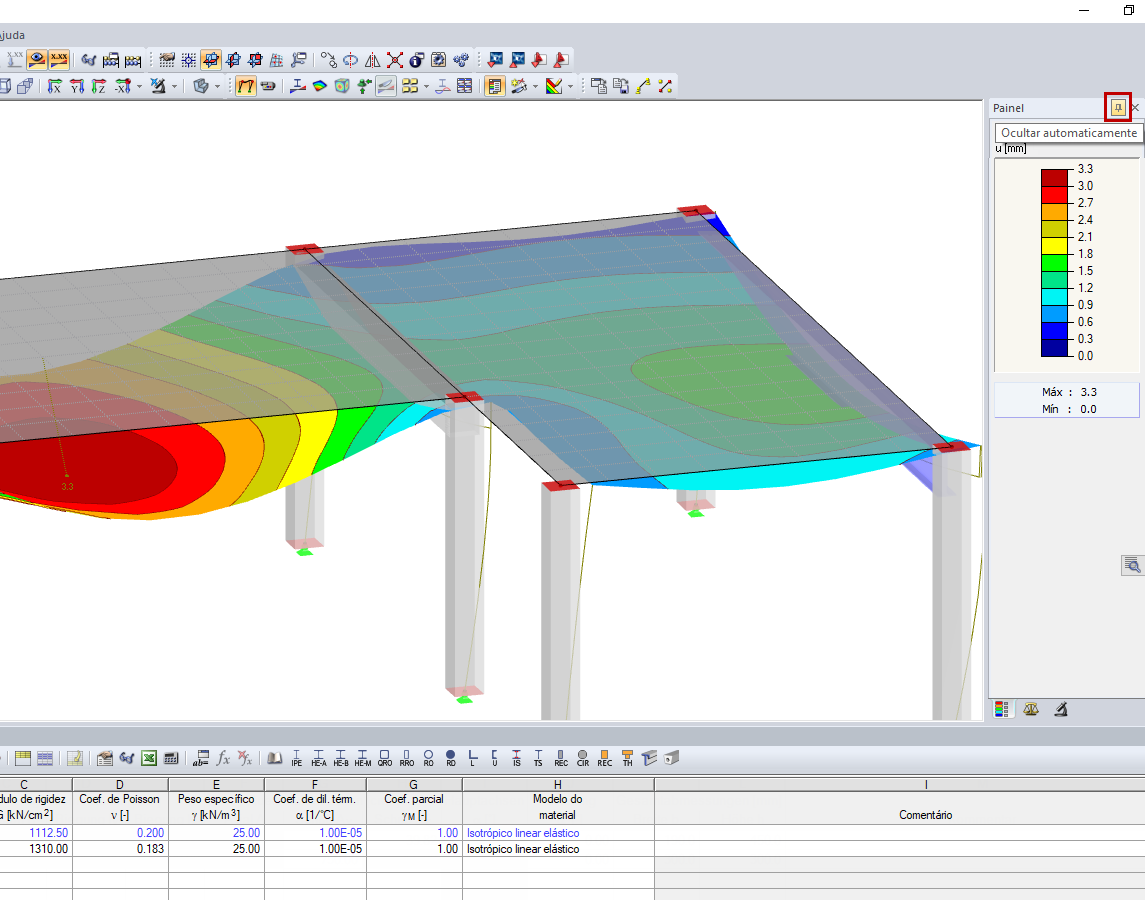The image size is (1145, 900).
Task: Click blue 'Isotrópico linear elástico' cell
Action: click(x=558, y=833)
